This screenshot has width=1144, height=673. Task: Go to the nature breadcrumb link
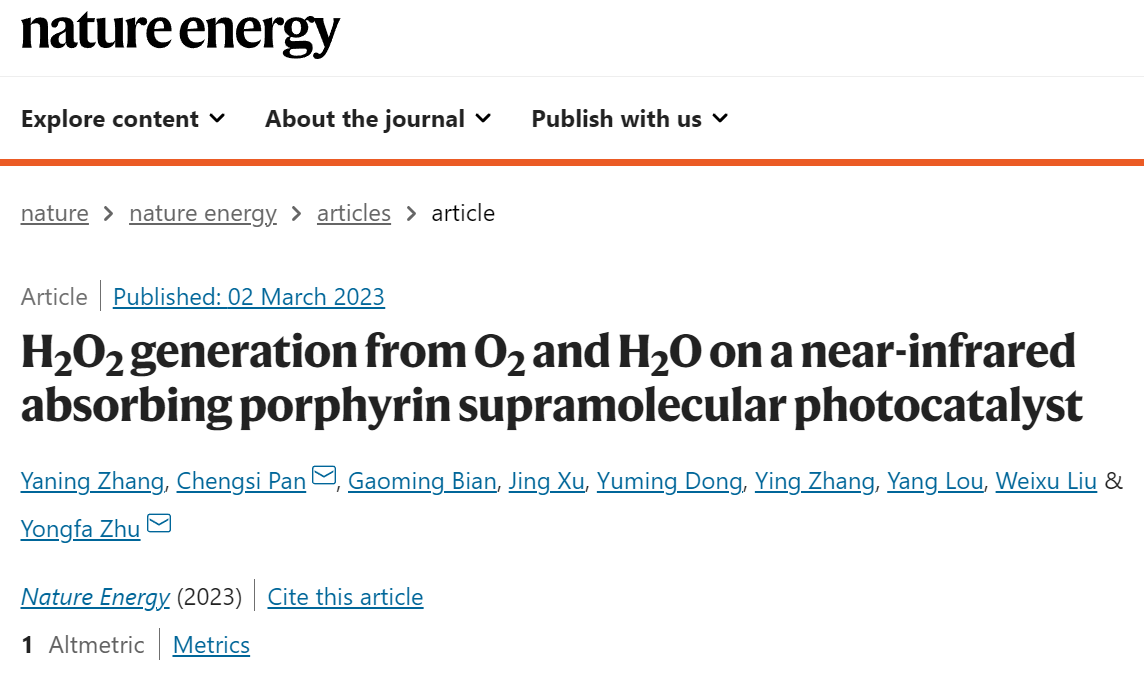point(55,213)
